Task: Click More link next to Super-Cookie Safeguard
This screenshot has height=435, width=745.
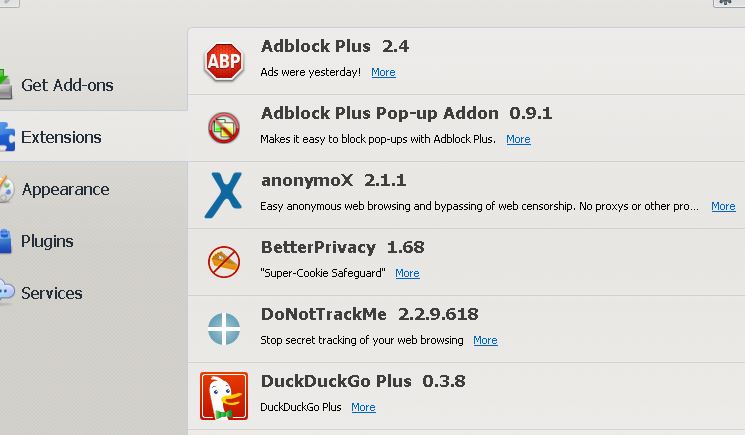Action: (407, 273)
